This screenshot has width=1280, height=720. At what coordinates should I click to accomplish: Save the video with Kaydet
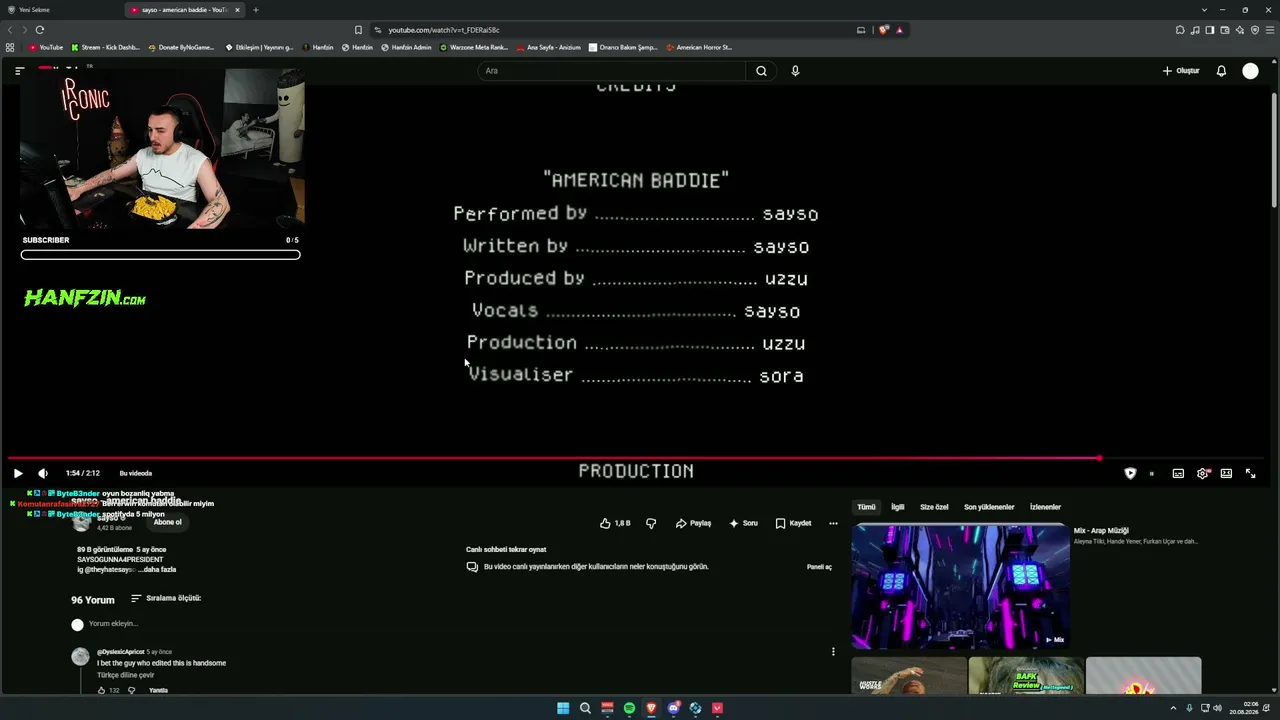pos(793,523)
